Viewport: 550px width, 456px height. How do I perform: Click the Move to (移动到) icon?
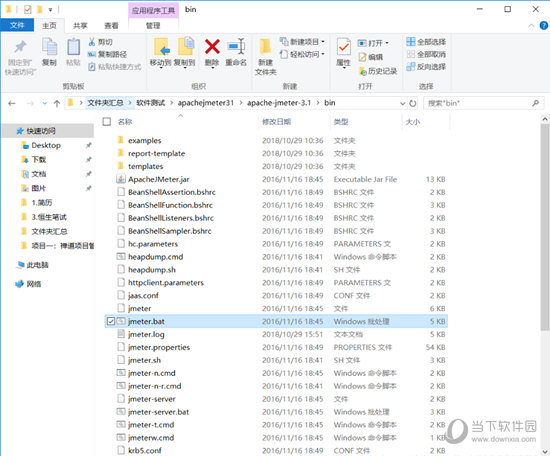161,47
